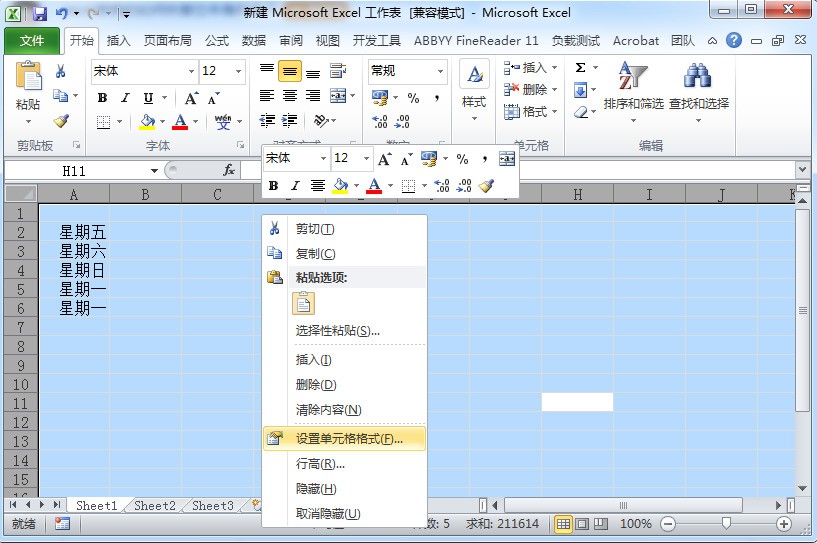
Task: Click the mini toolbar red font color
Action: (x=374, y=186)
